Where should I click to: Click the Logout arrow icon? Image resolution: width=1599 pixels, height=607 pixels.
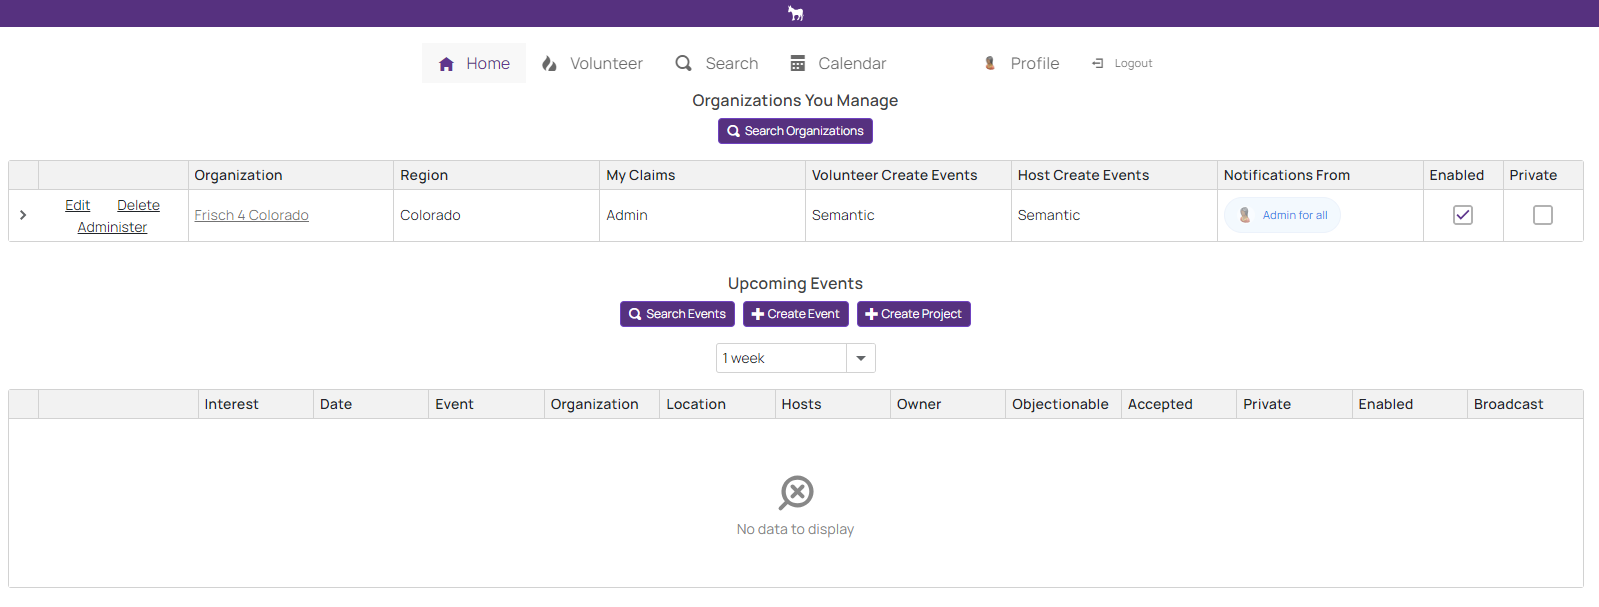click(x=1097, y=63)
